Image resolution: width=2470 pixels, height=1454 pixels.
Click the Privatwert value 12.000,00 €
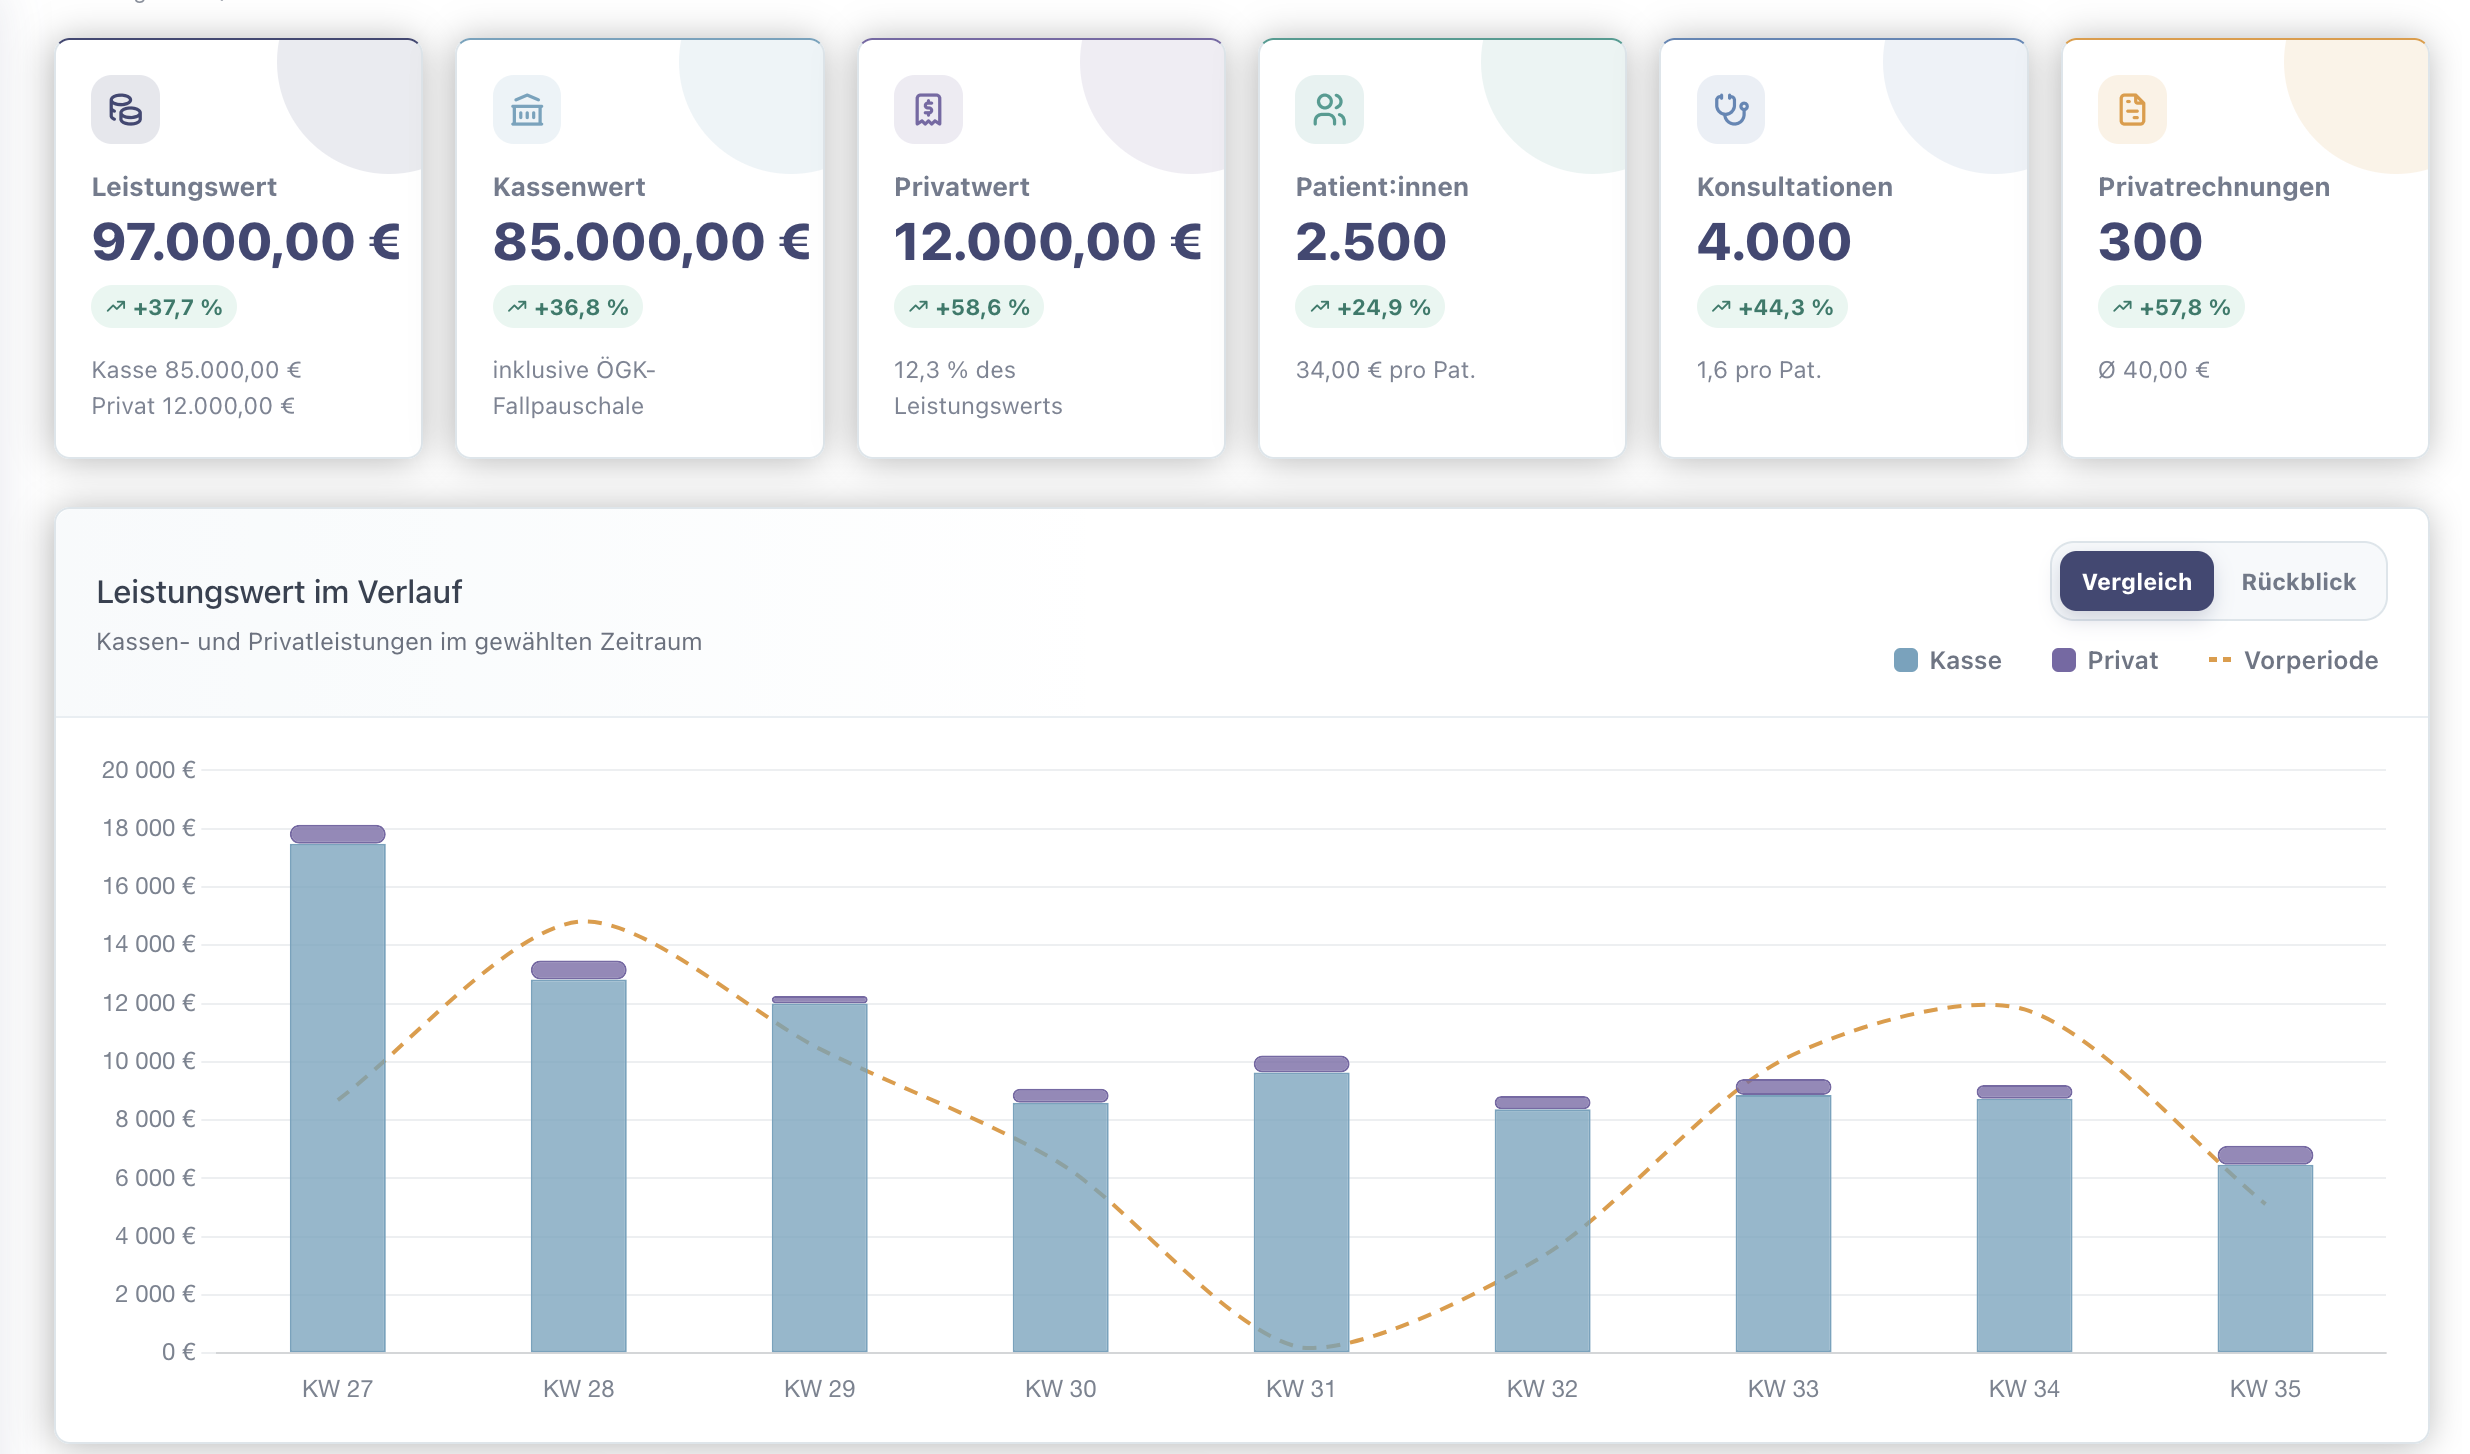[1048, 242]
